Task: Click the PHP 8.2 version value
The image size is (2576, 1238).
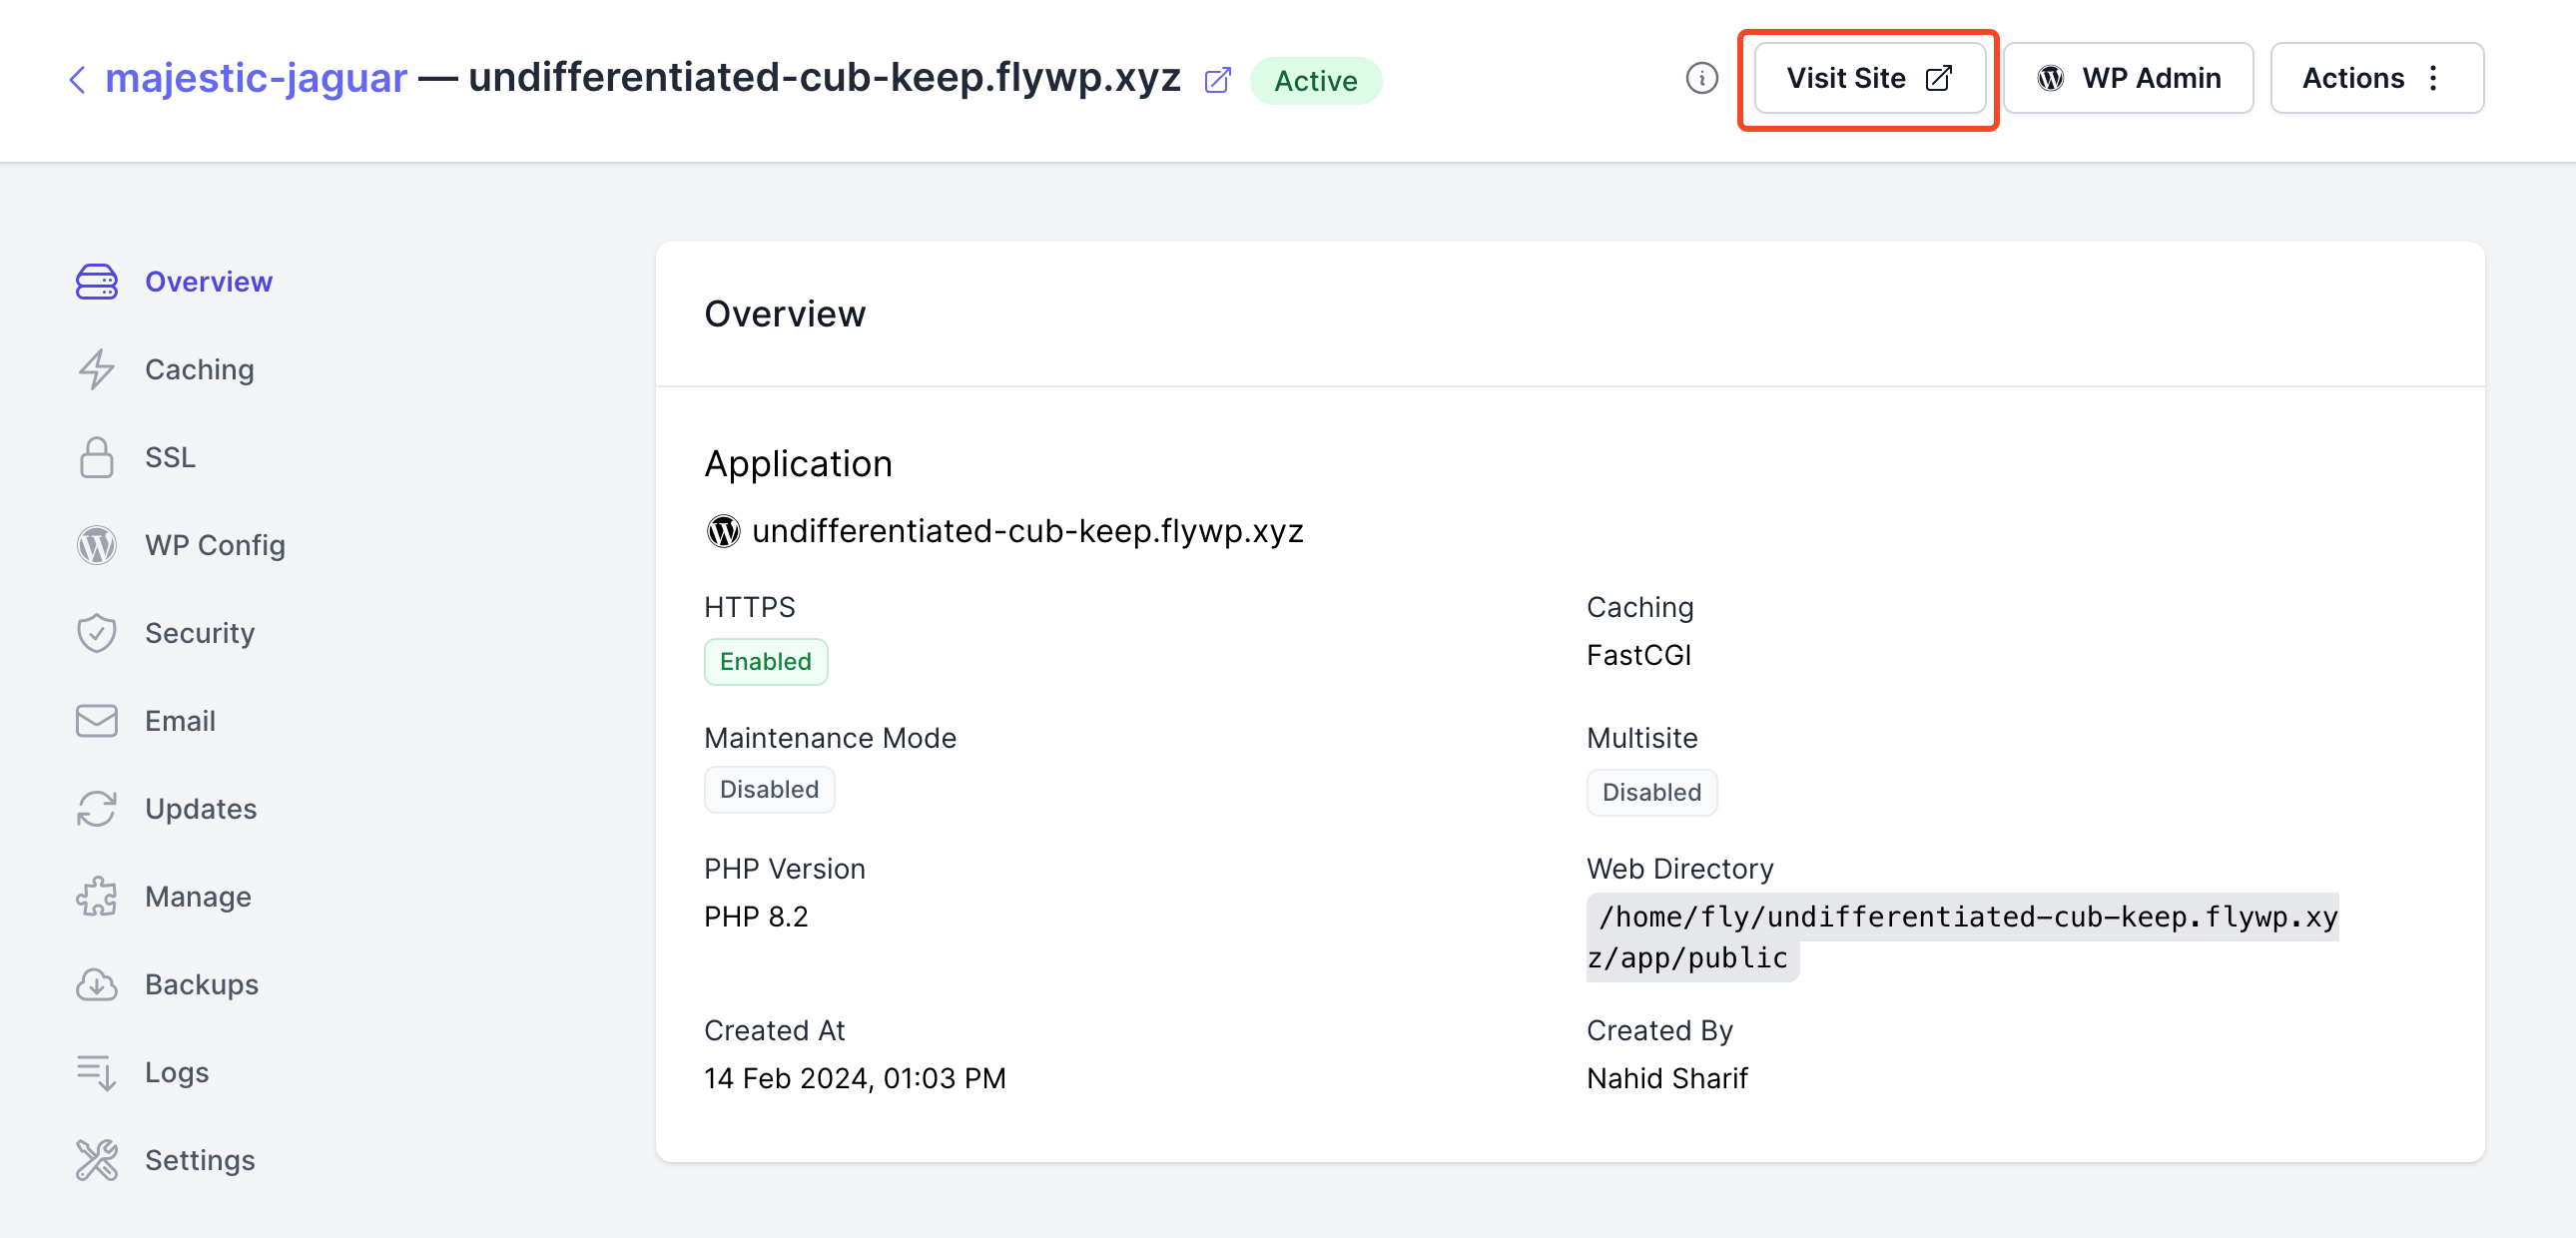Action: click(756, 917)
